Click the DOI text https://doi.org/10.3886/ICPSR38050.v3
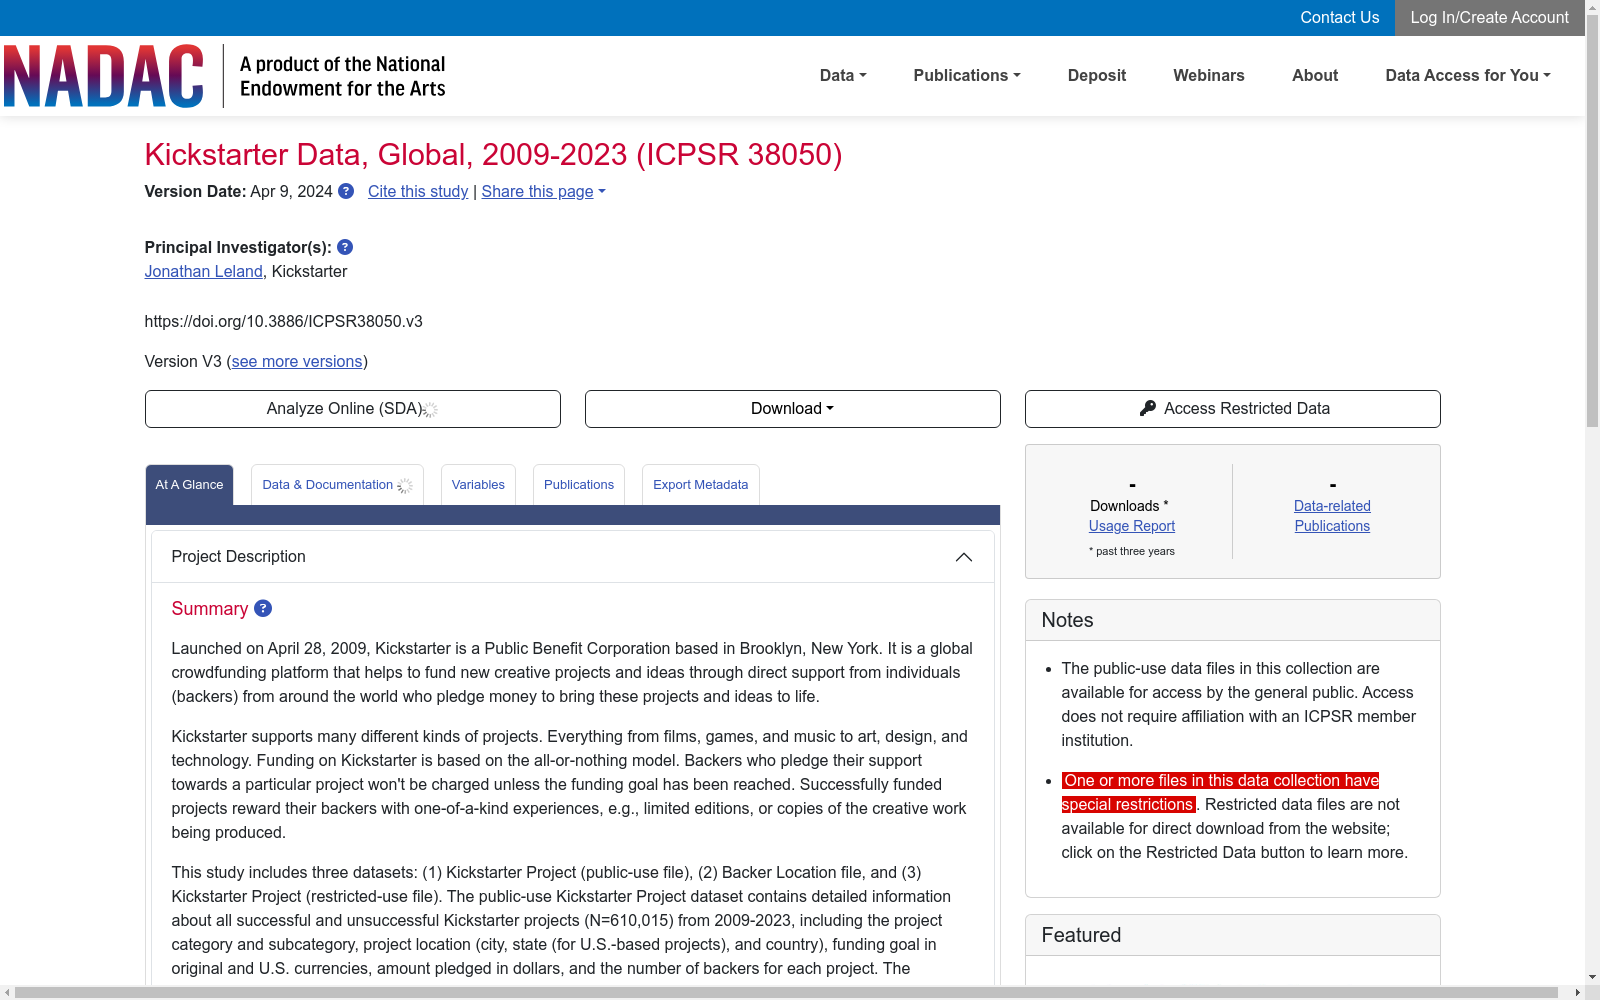1600x1000 pixels. 283,321
